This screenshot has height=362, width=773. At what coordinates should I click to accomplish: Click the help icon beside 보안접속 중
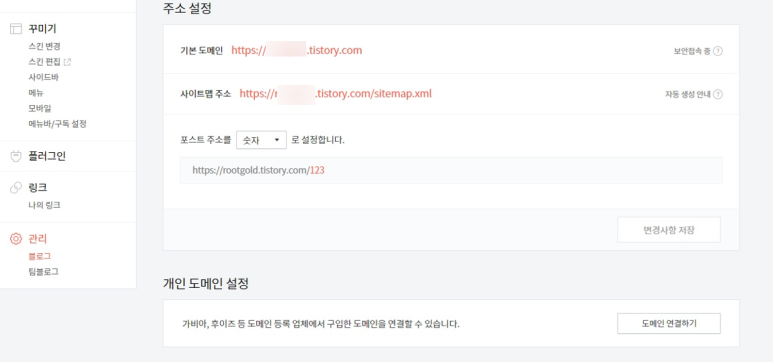click(x=718, y=51)
